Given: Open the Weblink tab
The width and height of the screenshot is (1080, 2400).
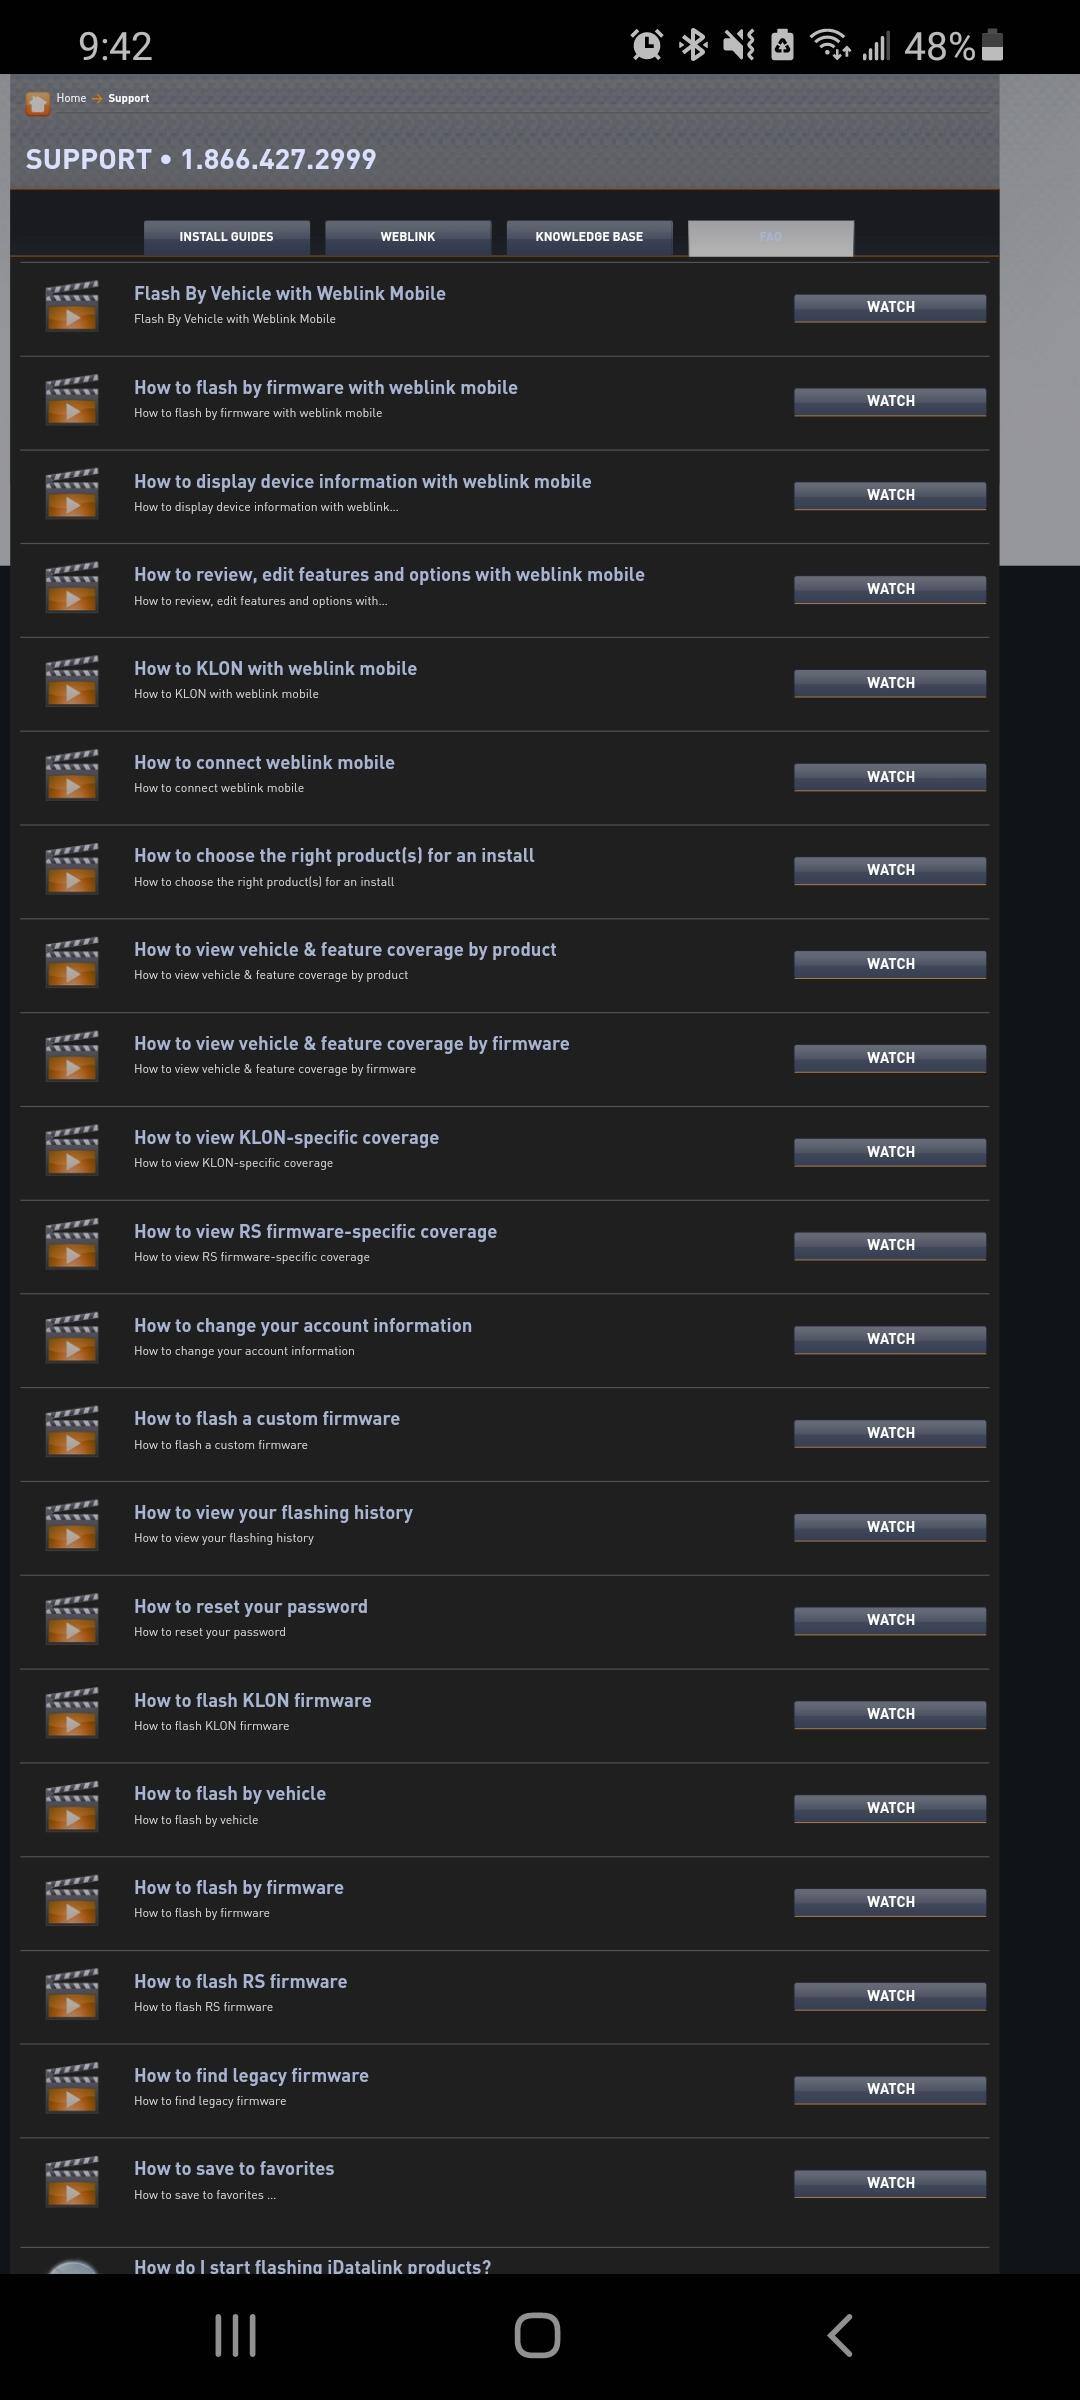Looking at the screenshot, I should point(408,237).
